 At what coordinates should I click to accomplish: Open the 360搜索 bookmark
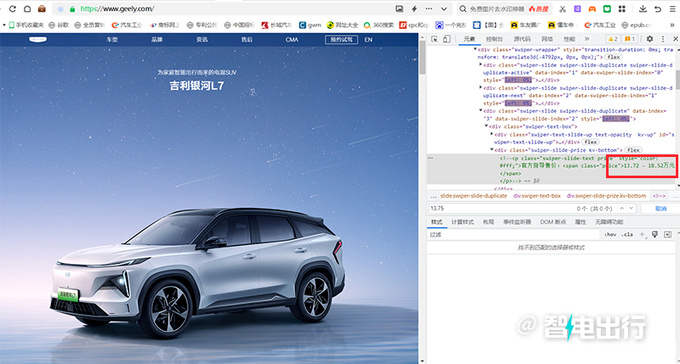[x=379, y=25]
